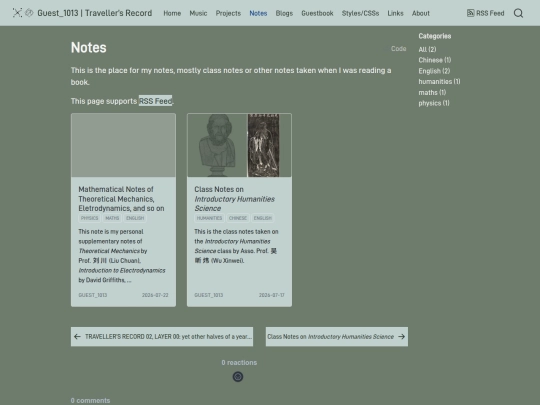Screen dimensions: 540x405
Task: Follow the highlighted RSS Feed link in the paragraph
Action: click(155, 101)
